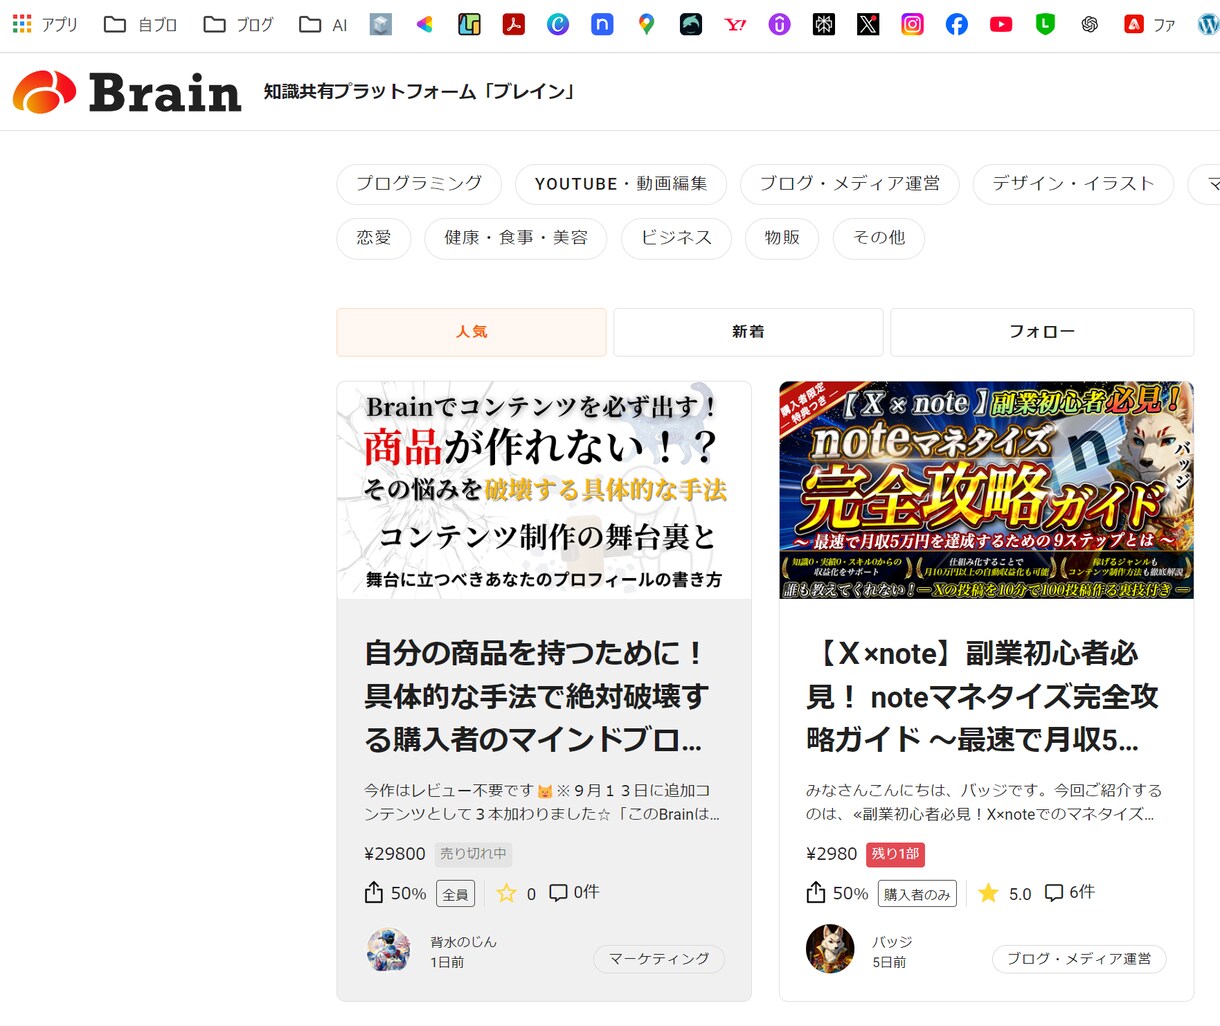
Task: Click the ¥29800 price text
Action: (x=395, y=854)
